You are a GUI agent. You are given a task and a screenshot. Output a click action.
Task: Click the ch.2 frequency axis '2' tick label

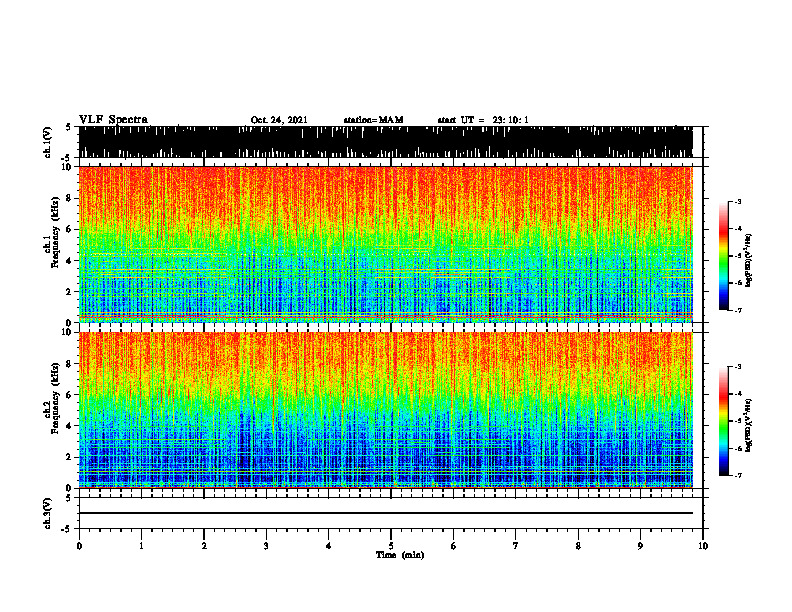click(69, 457)
